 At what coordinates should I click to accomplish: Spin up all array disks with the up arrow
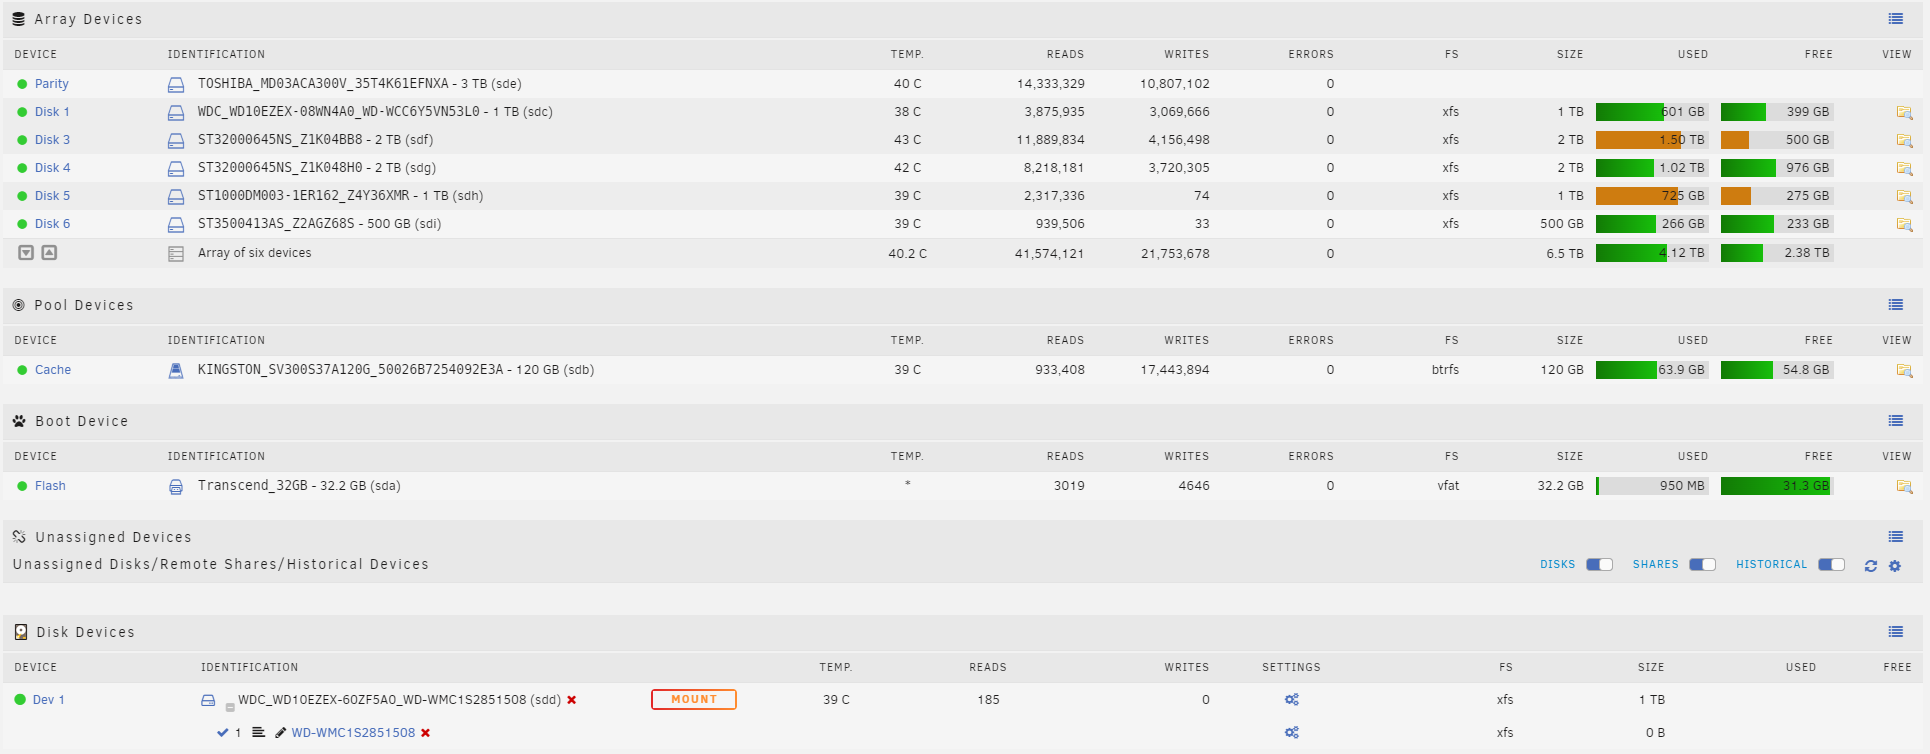point(49,253)
